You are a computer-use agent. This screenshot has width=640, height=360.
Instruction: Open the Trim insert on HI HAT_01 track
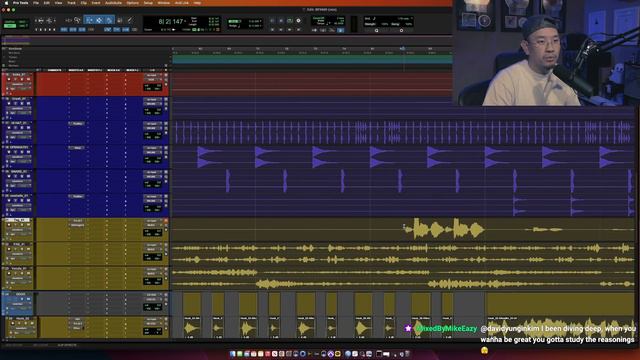[76, 124]
